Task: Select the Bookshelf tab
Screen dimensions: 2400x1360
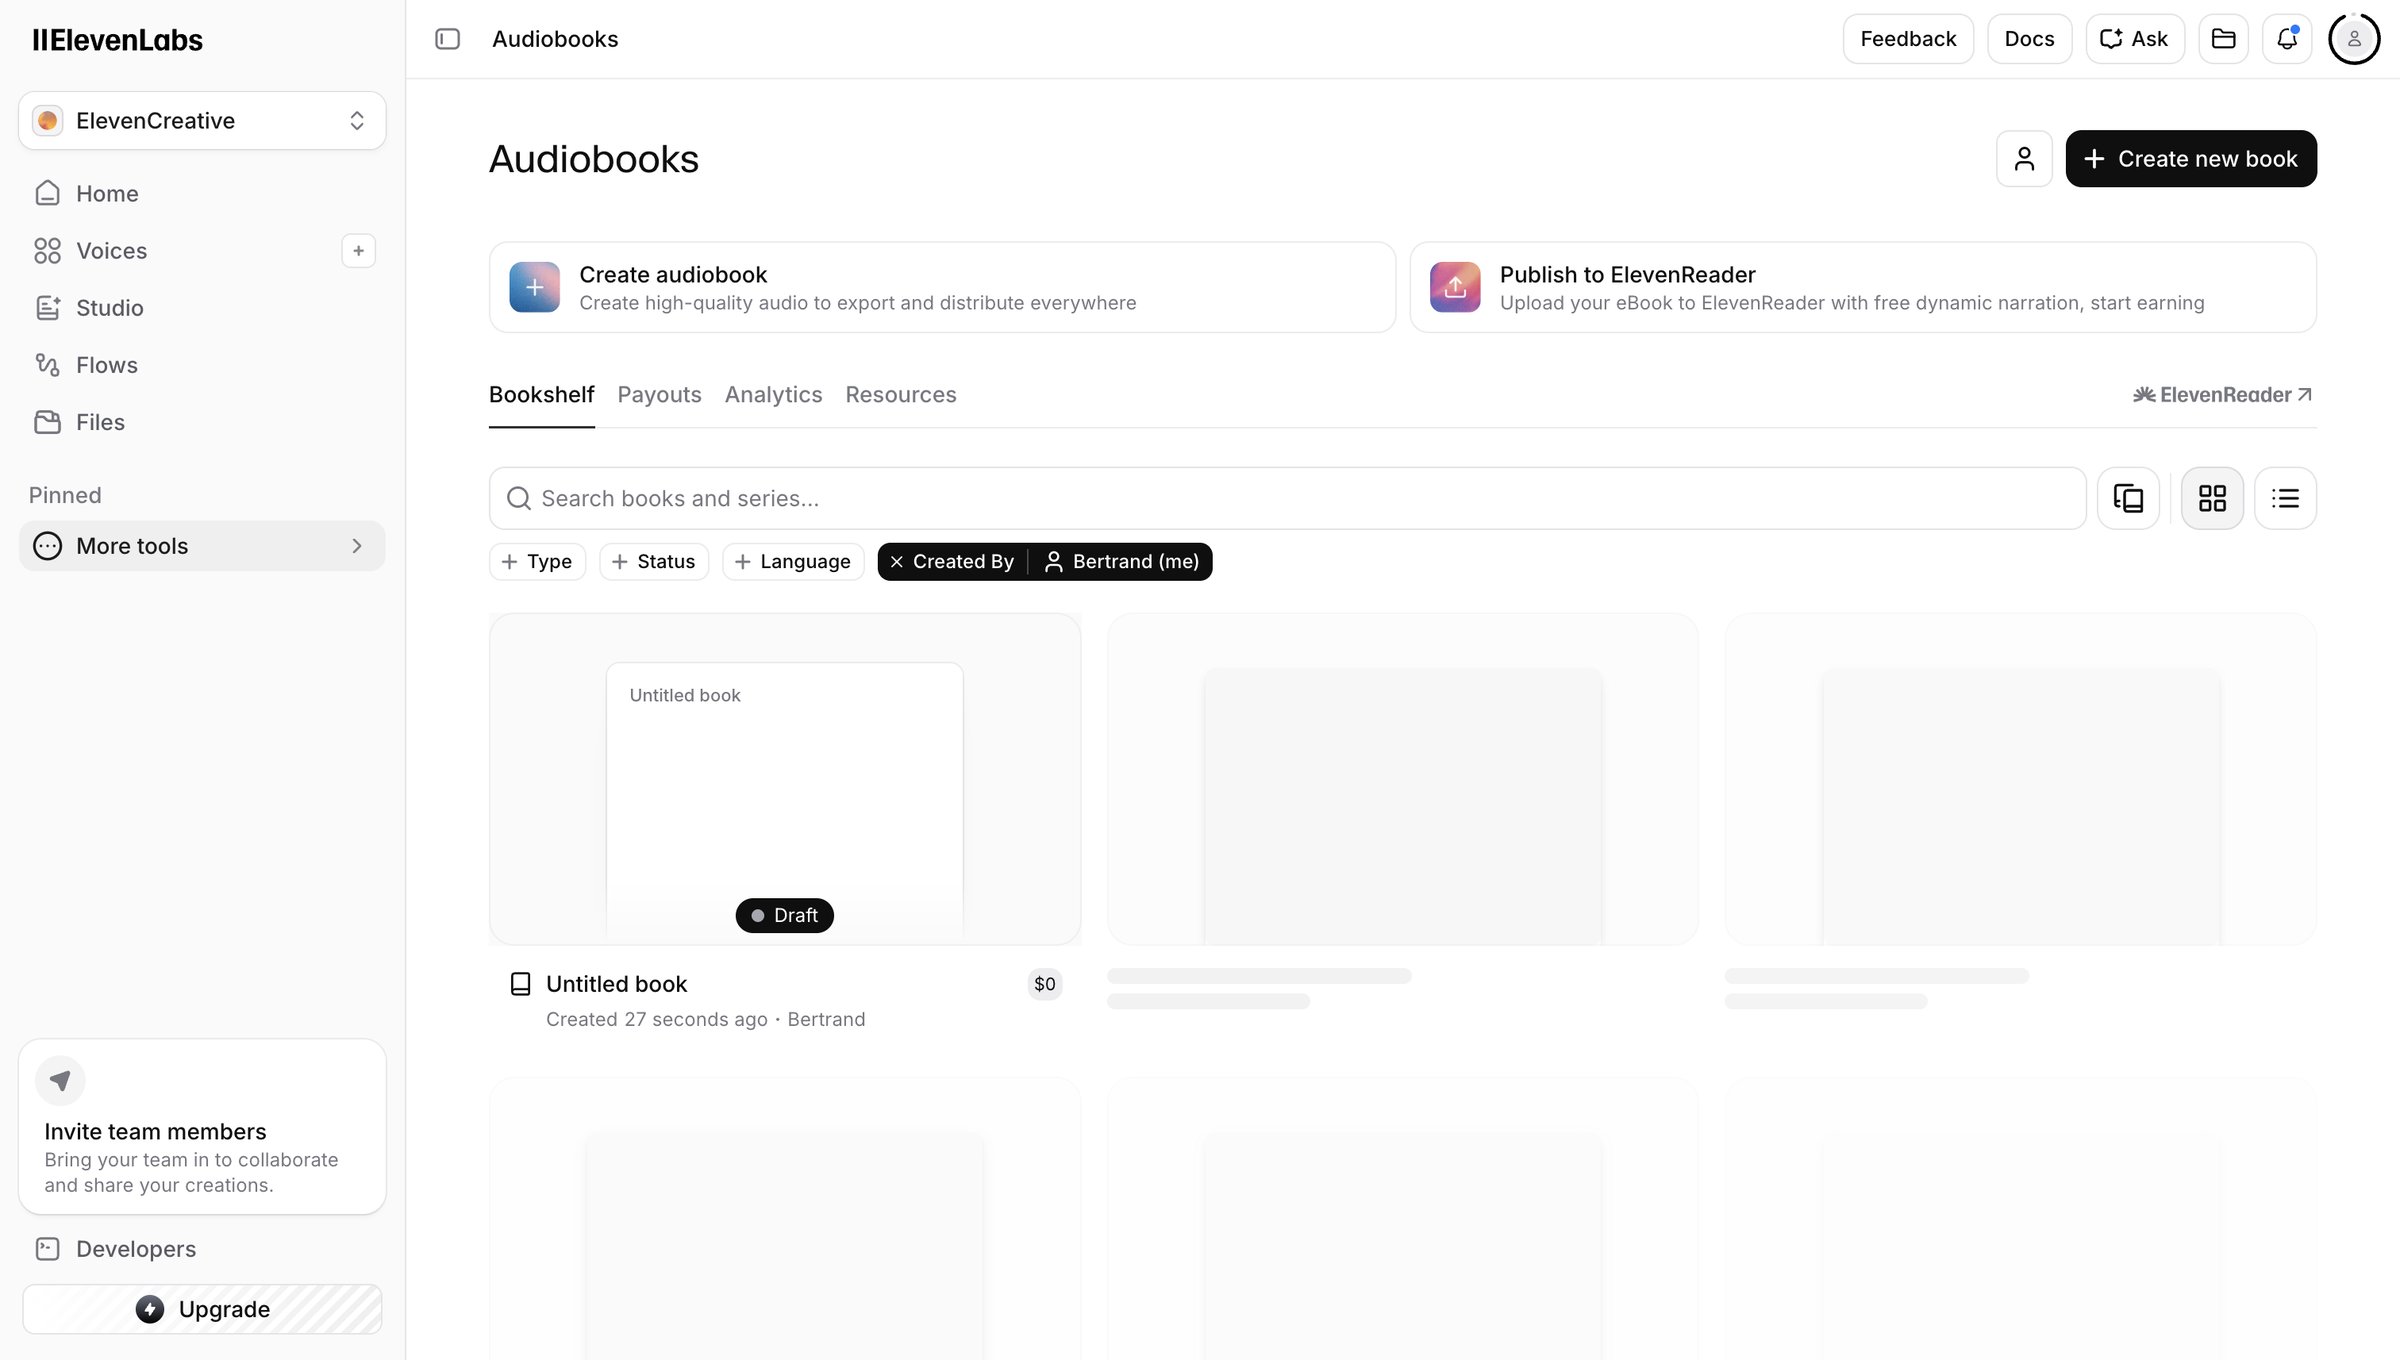Action: 541,395
